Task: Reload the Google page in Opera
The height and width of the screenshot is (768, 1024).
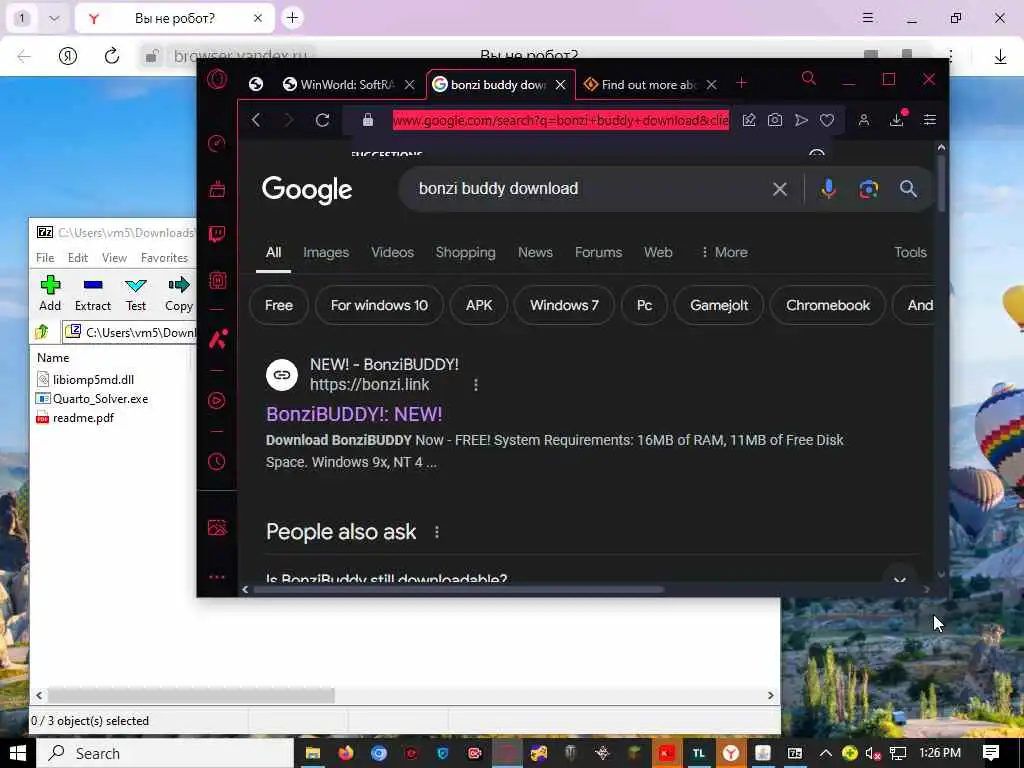Action: (322, 120)
